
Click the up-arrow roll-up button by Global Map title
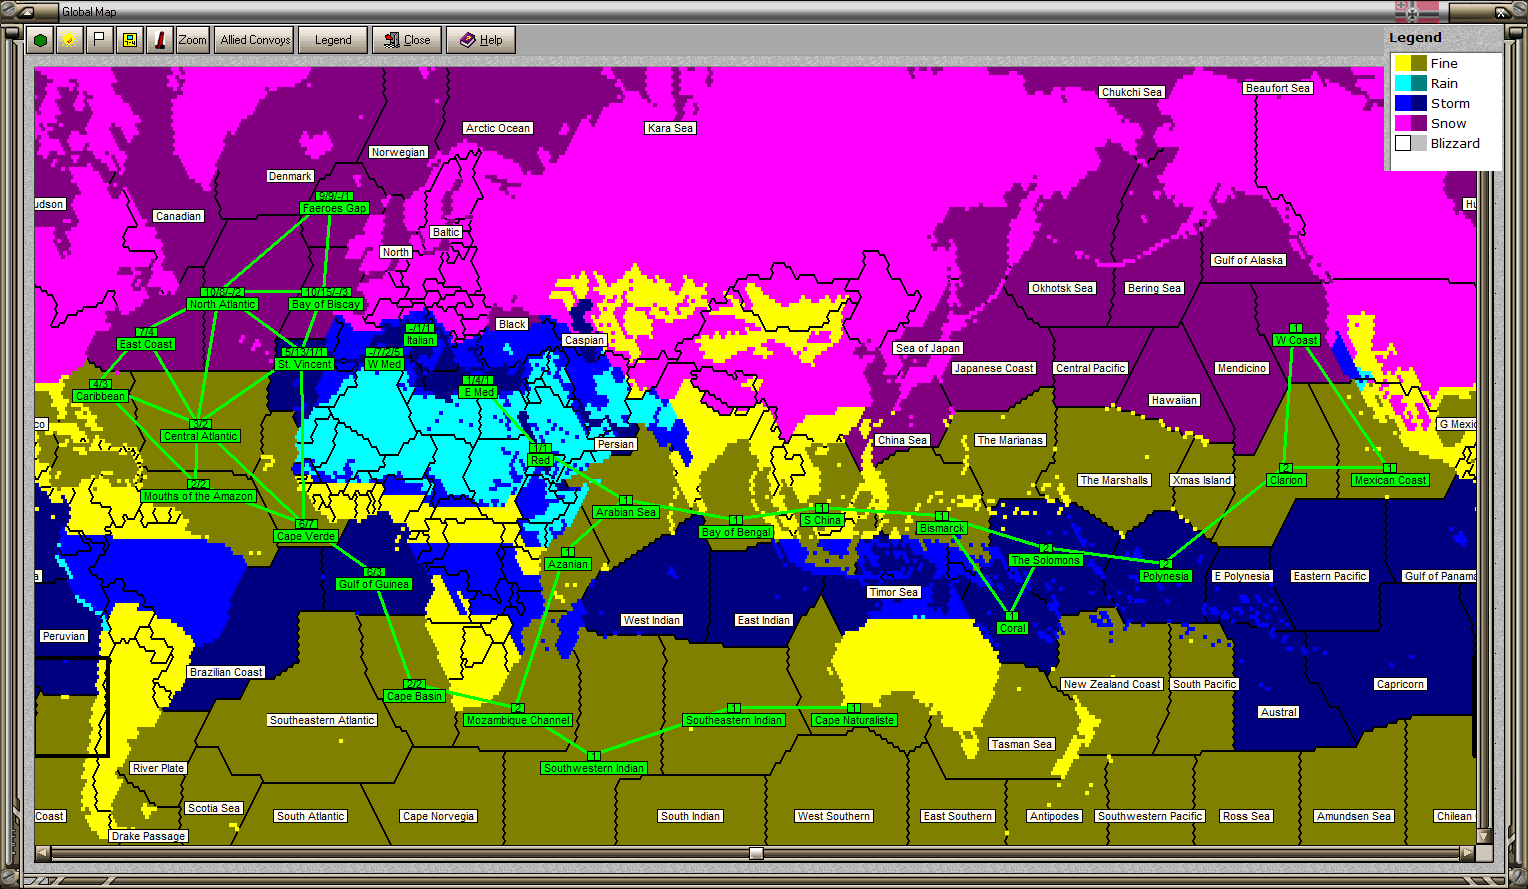pyautogui.click(x=25, y=12)
